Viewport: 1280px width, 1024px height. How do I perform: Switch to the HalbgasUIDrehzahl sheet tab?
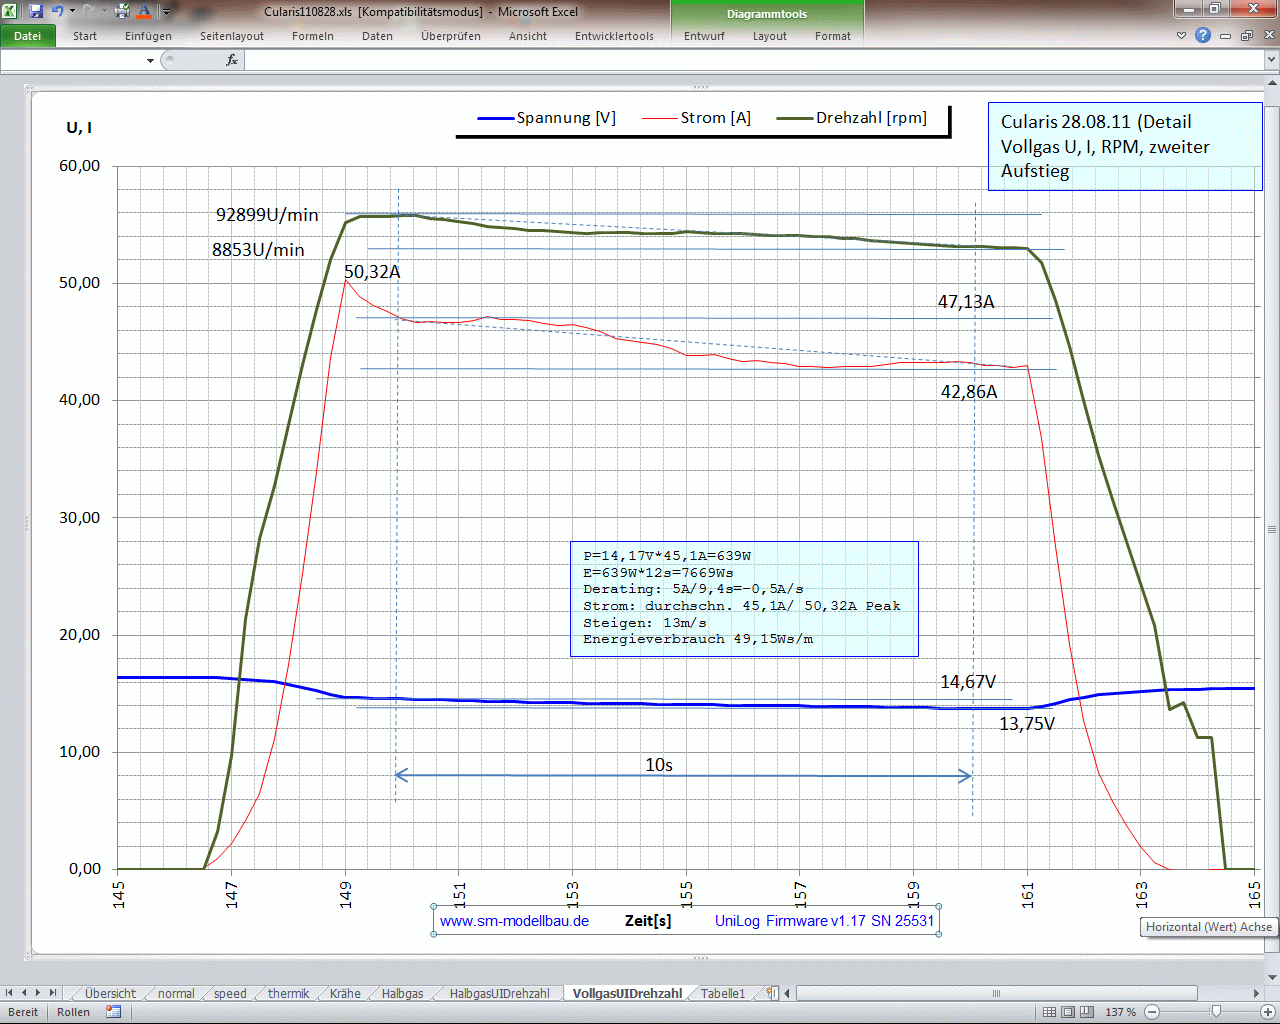499,993
